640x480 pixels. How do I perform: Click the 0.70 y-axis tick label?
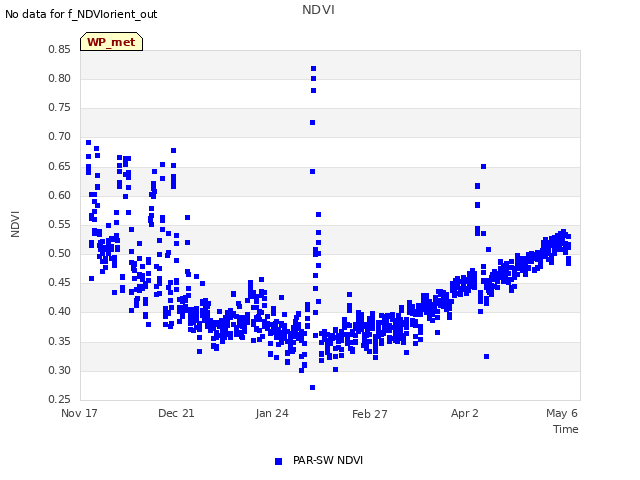(x=60, y=137)
